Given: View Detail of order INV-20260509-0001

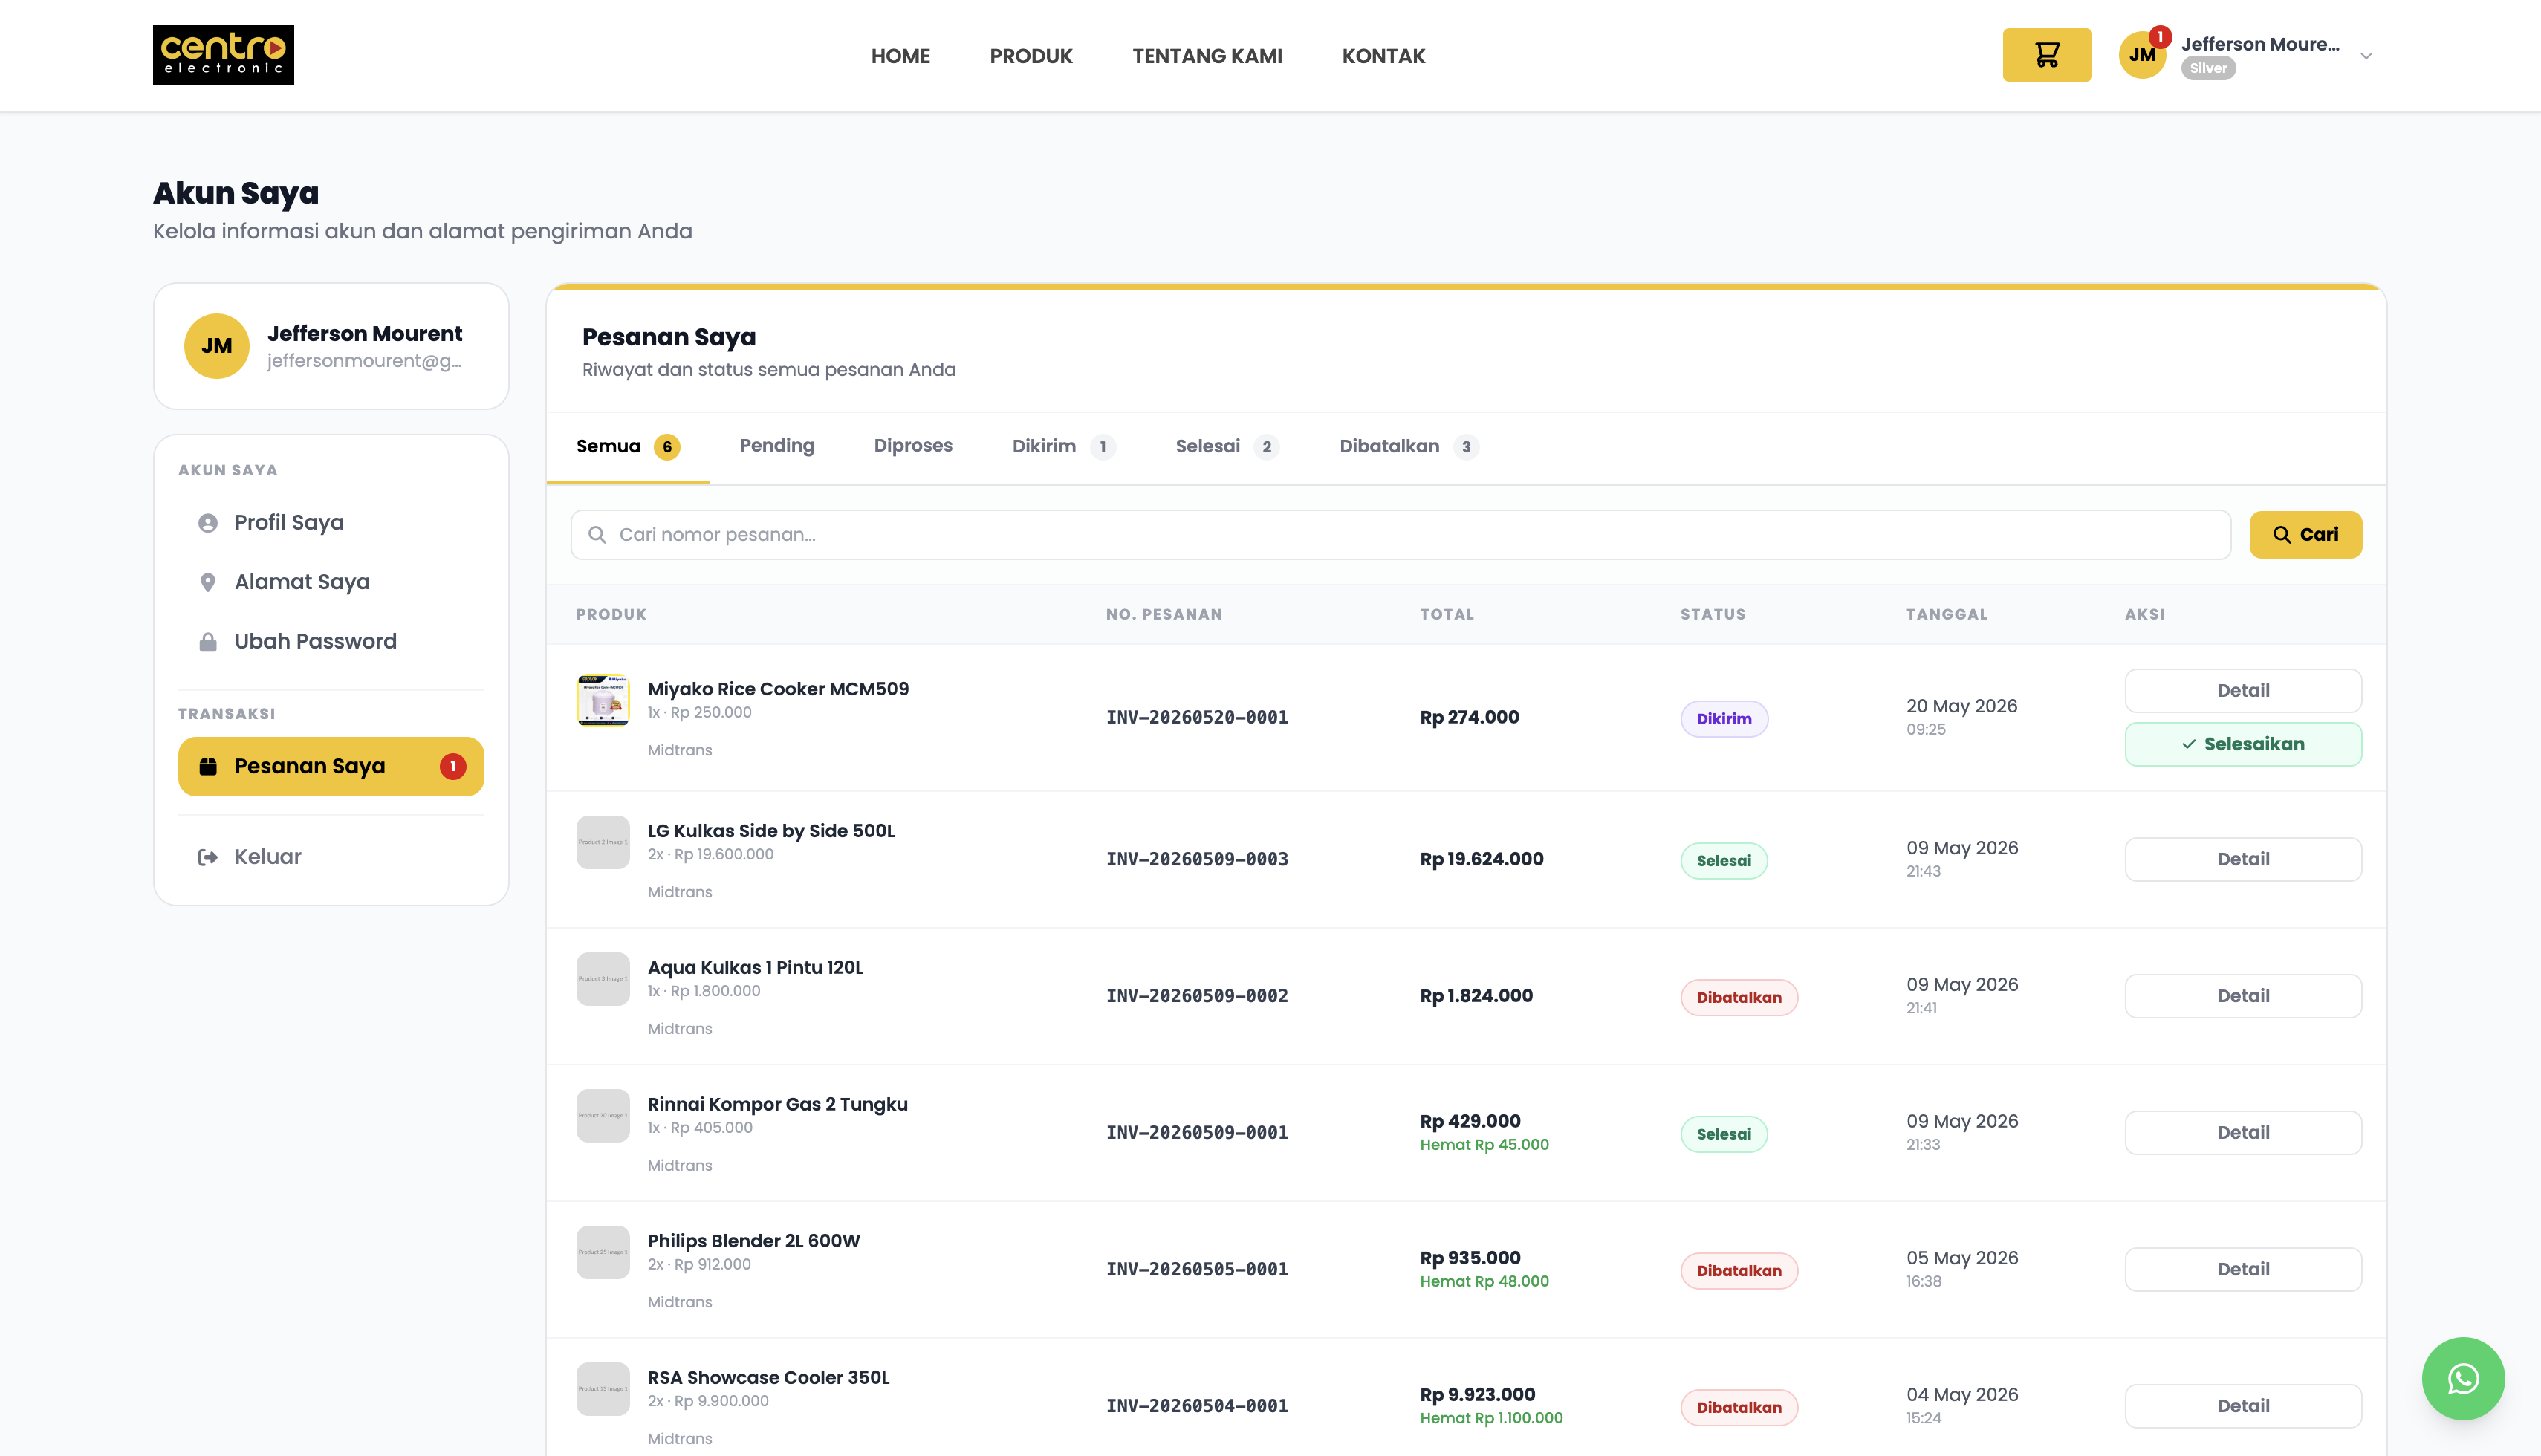Looking at the screenshot, I should [x=2243, y=1133].
